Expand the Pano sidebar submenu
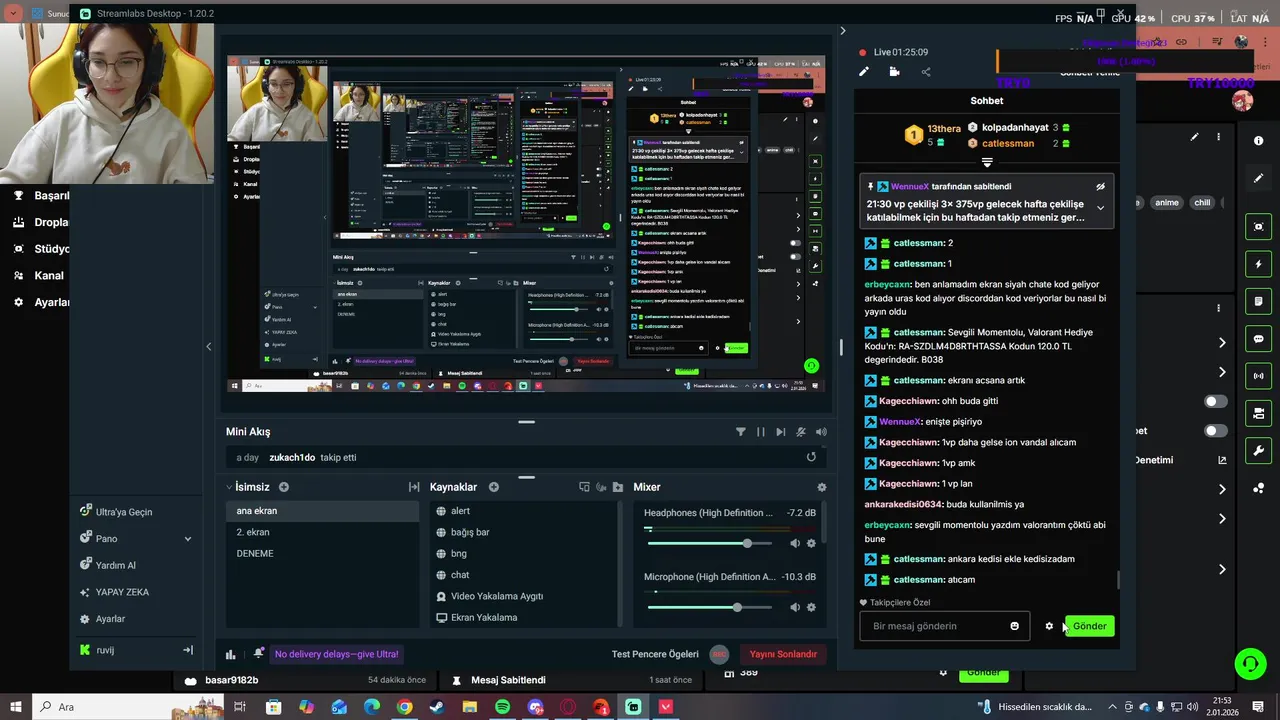 click(x=187, y=539)
